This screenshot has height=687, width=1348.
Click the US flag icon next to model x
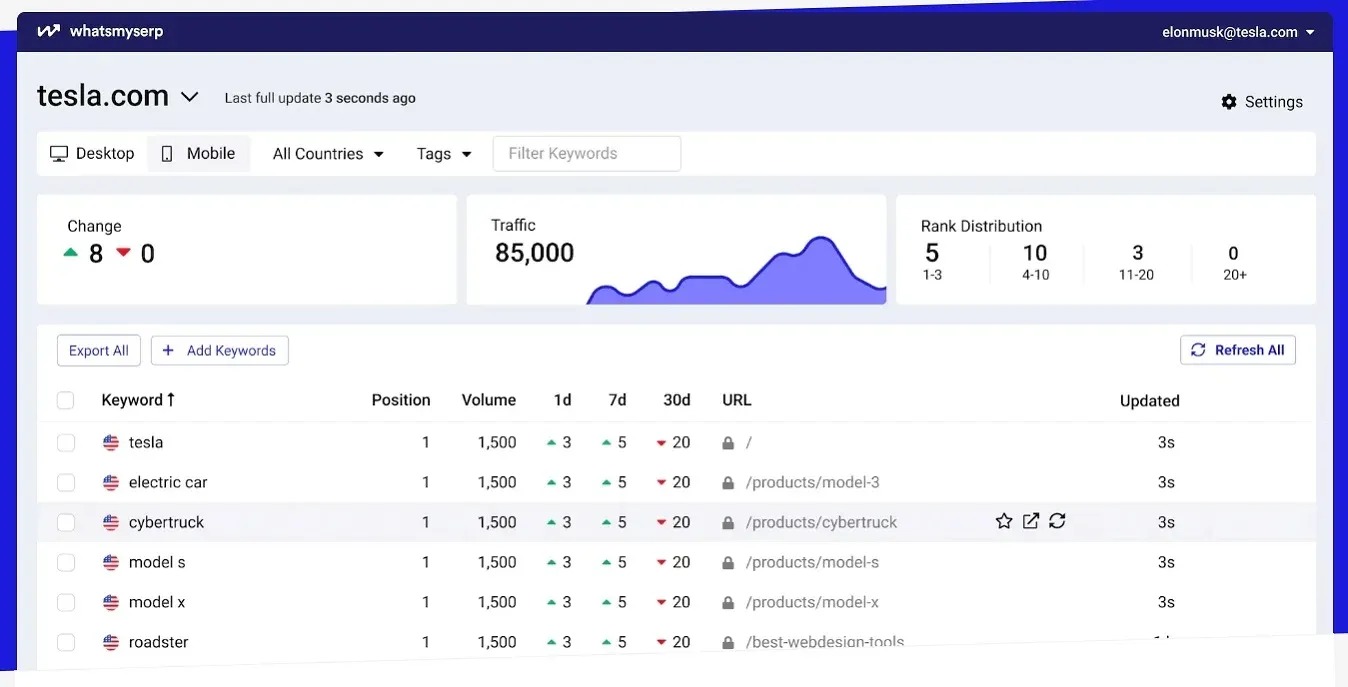(111, 602)
